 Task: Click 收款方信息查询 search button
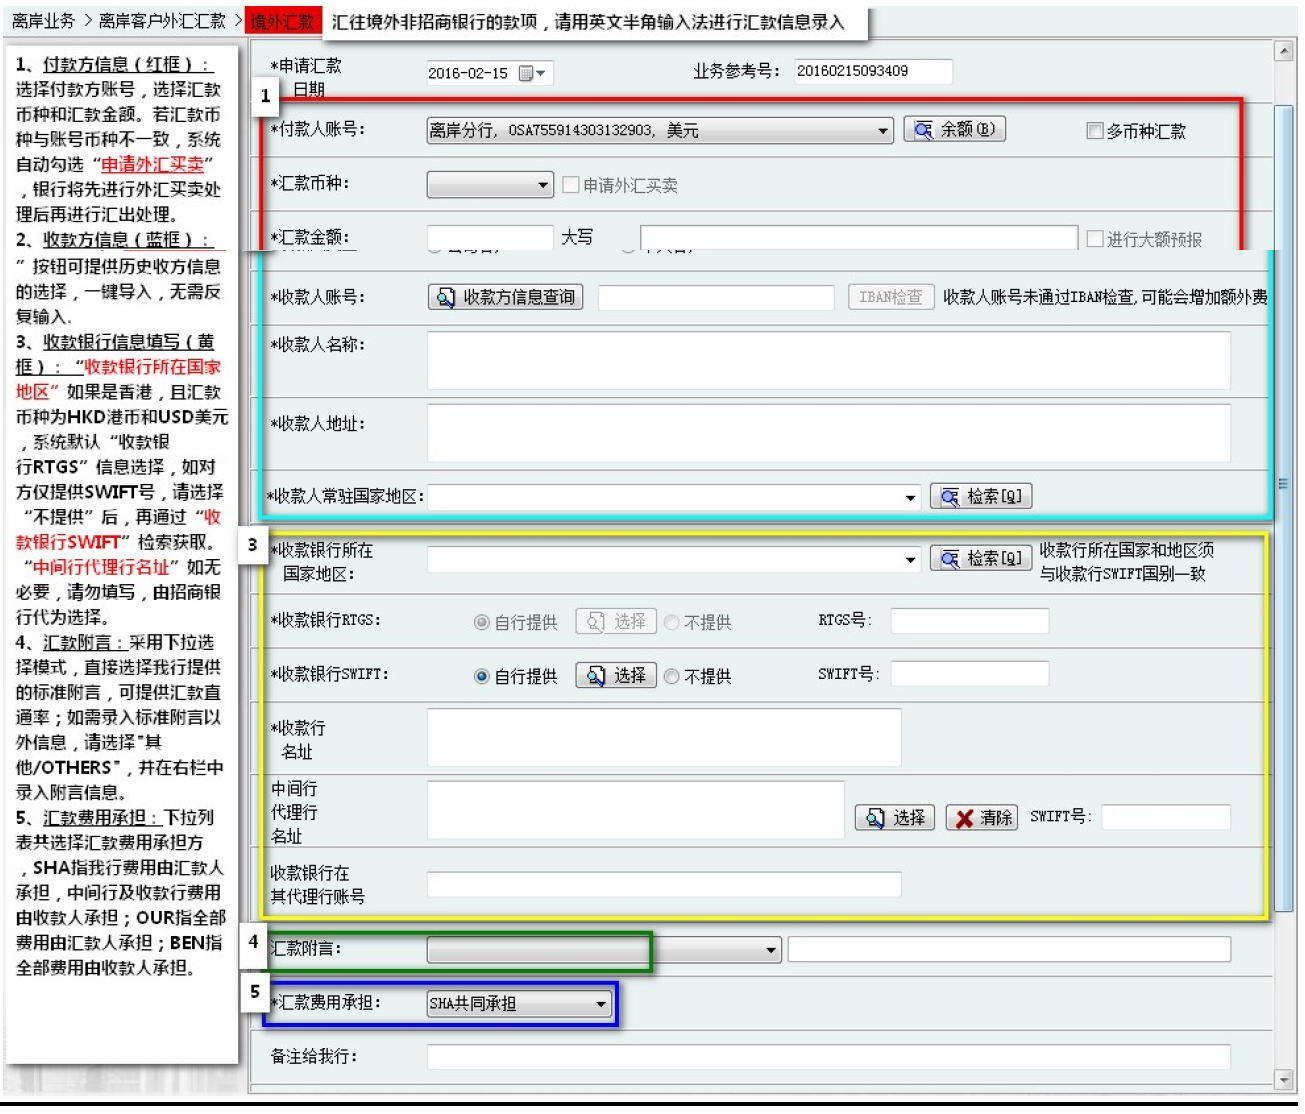(x=506, y=297)
